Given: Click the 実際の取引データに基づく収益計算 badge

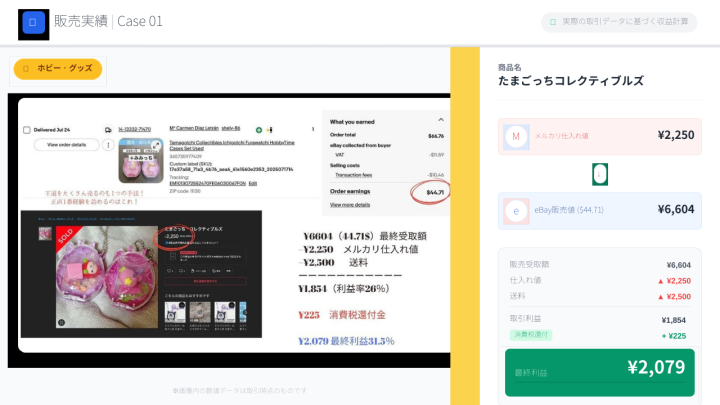Looking at the screenshot, I should click(x=619, y=22).
